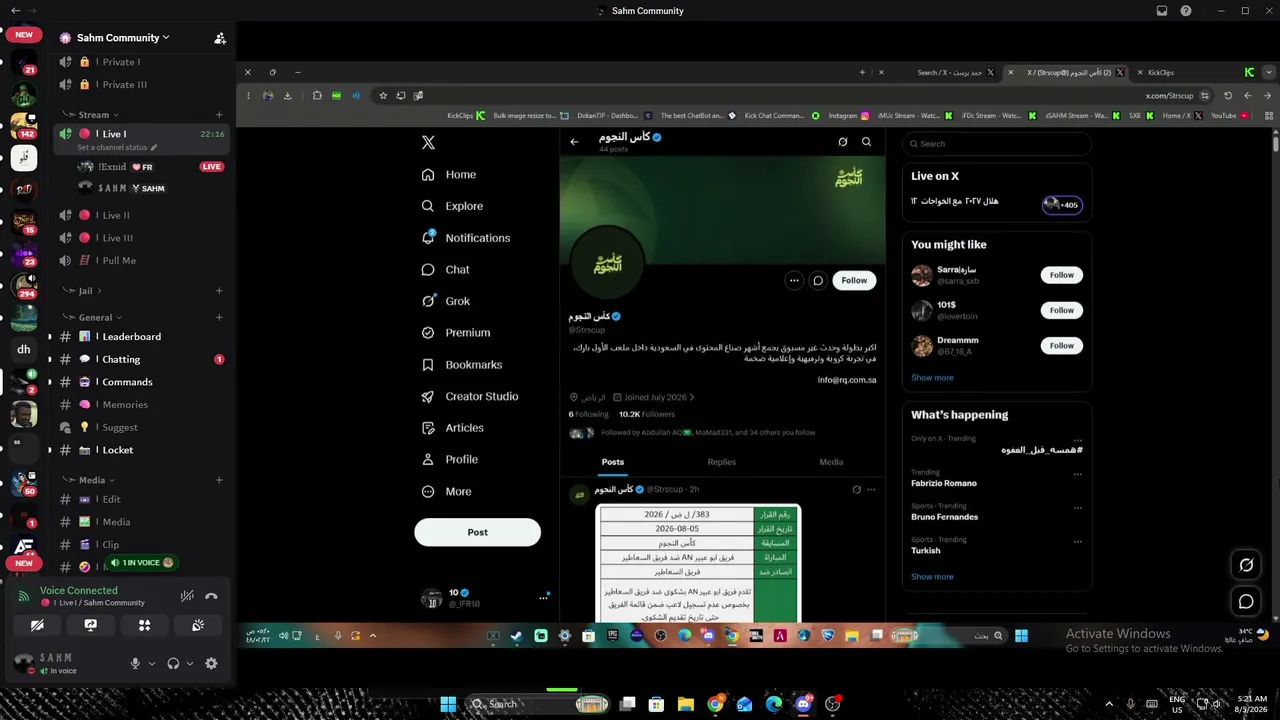Click the Windows Start button in taskbar
Image resolution: width=1280 pixels, height=720 pixels.
(x=448, y=704)
